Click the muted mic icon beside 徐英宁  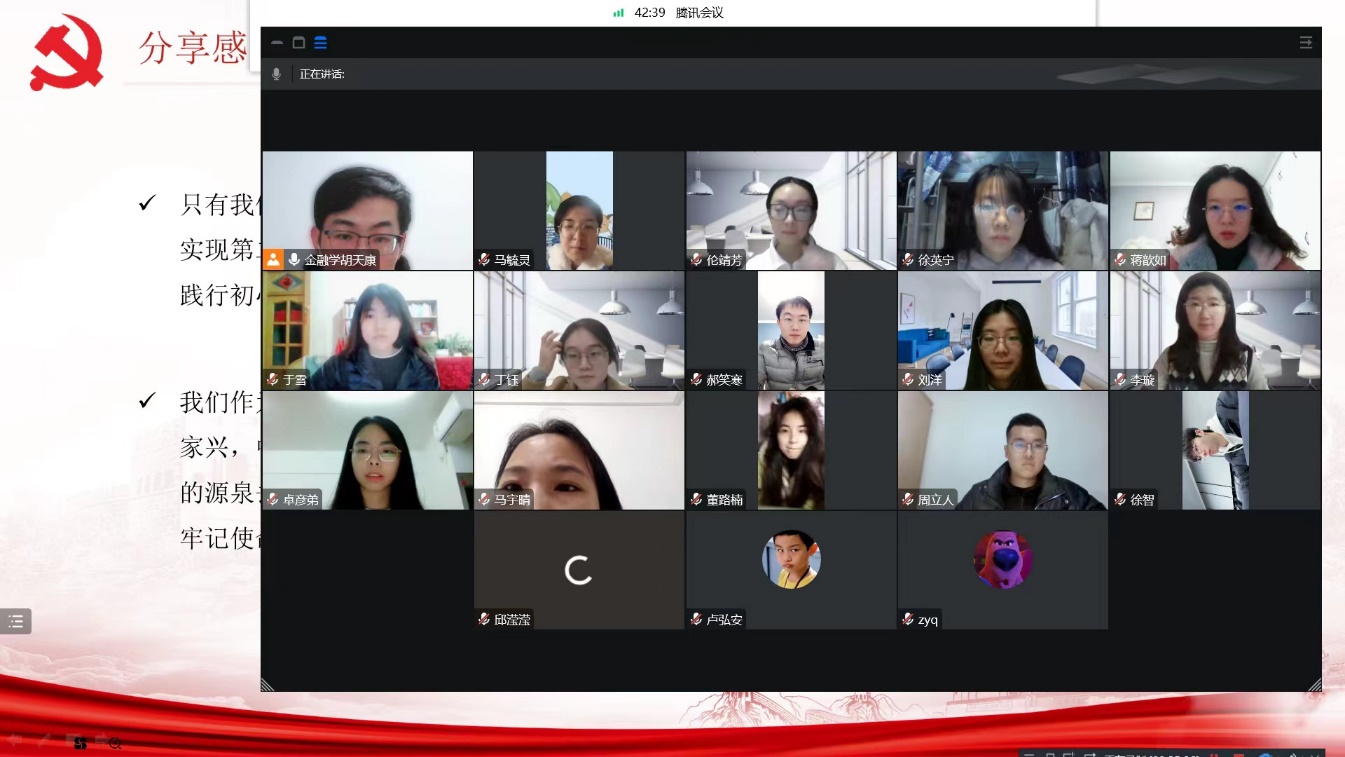click(908, 260)
